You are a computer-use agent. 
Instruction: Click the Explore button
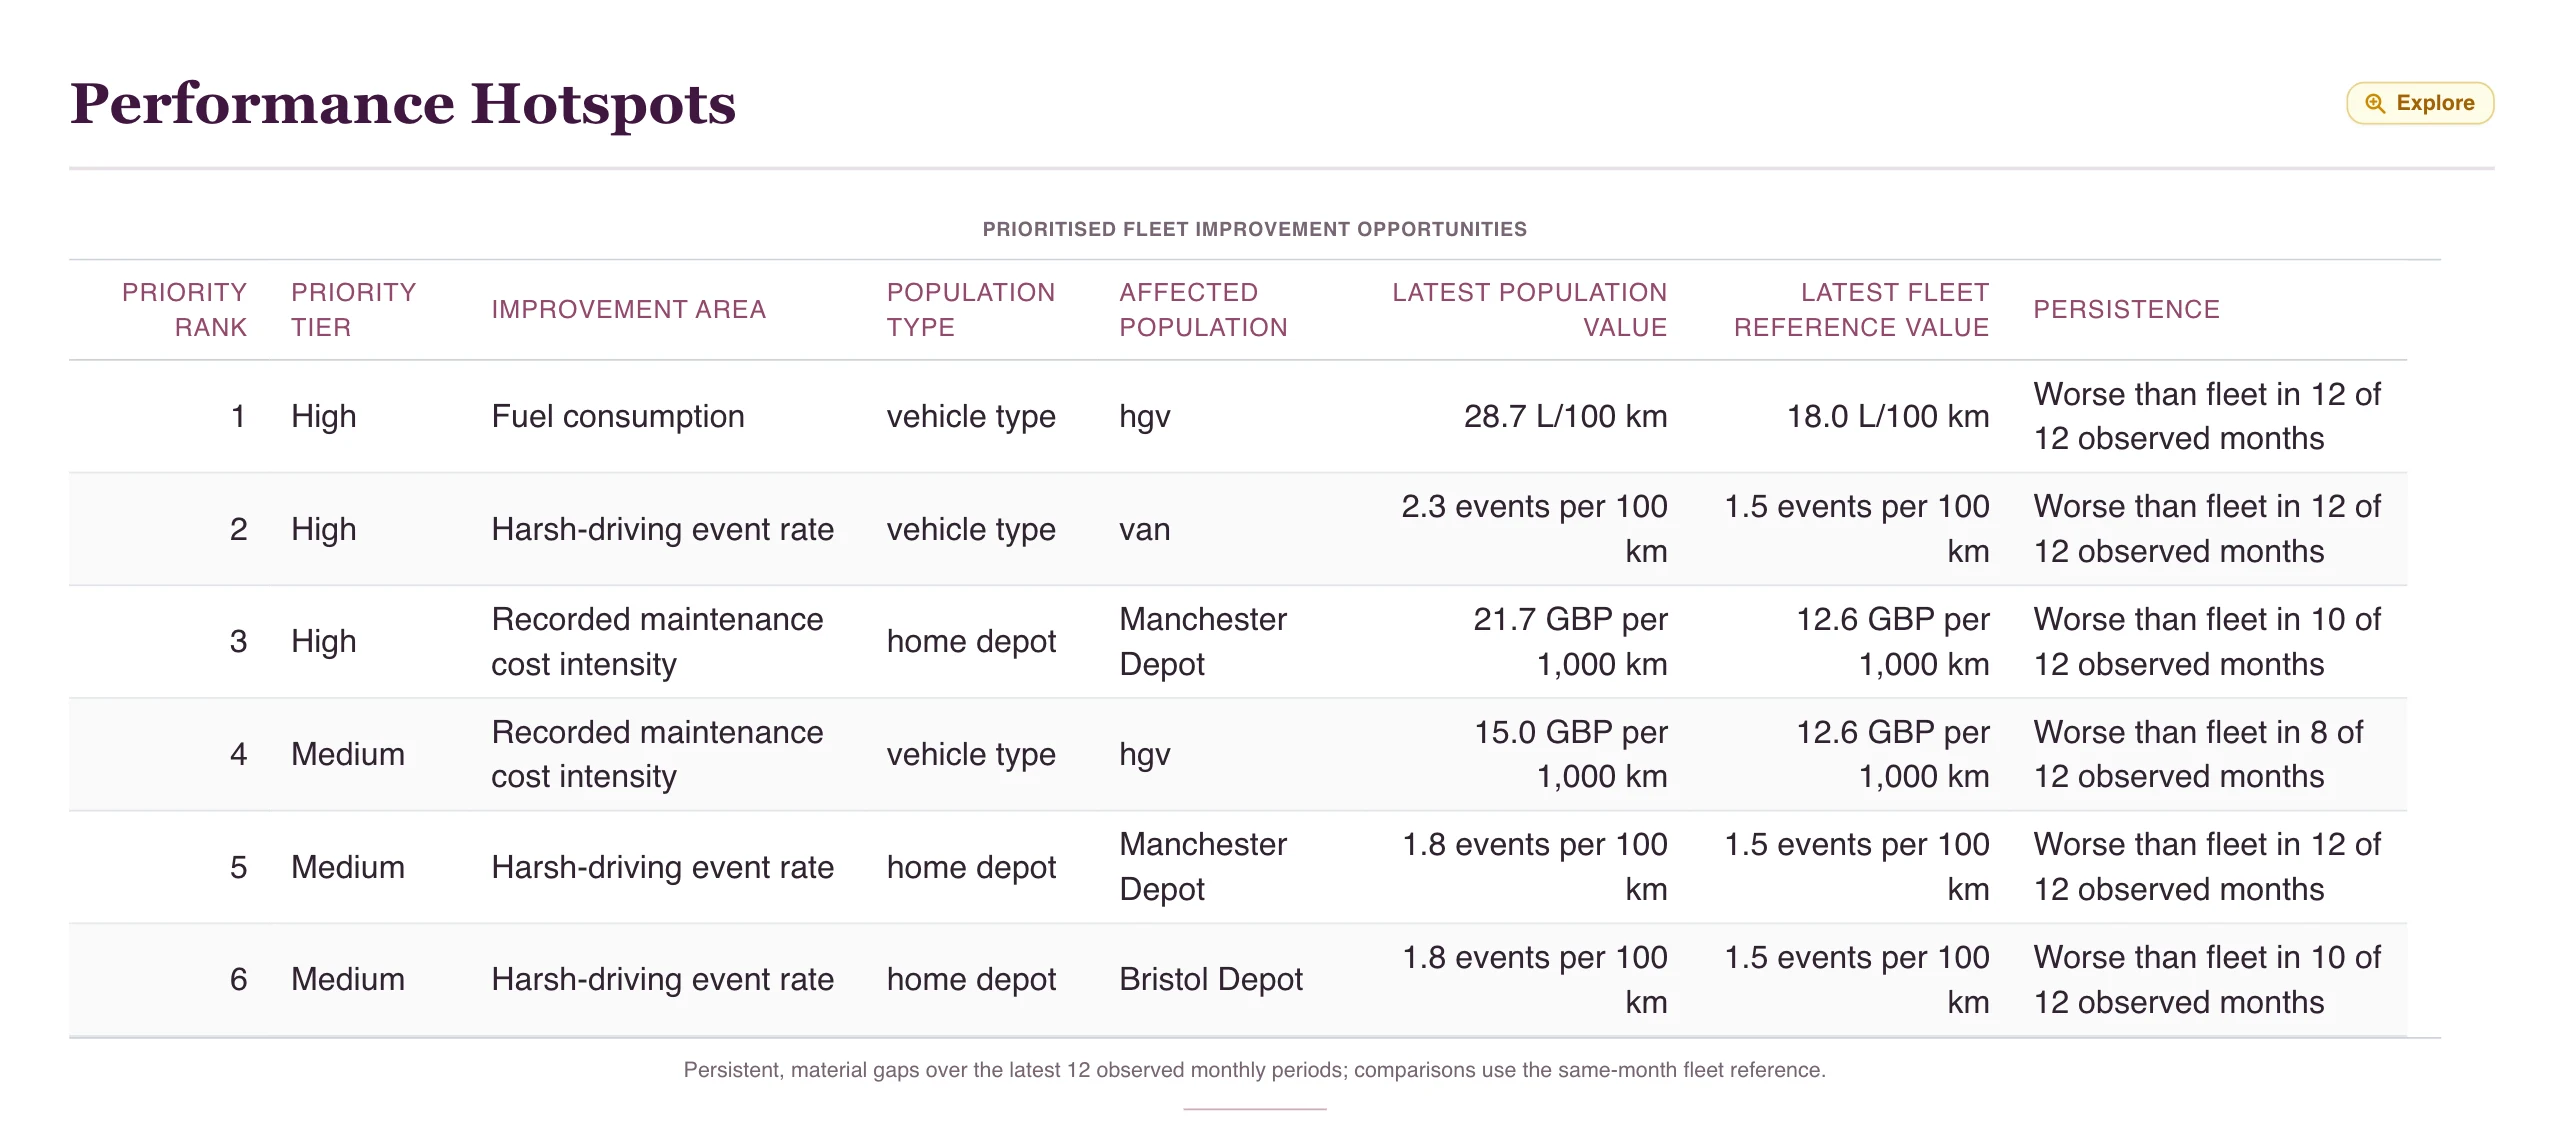2419,103
